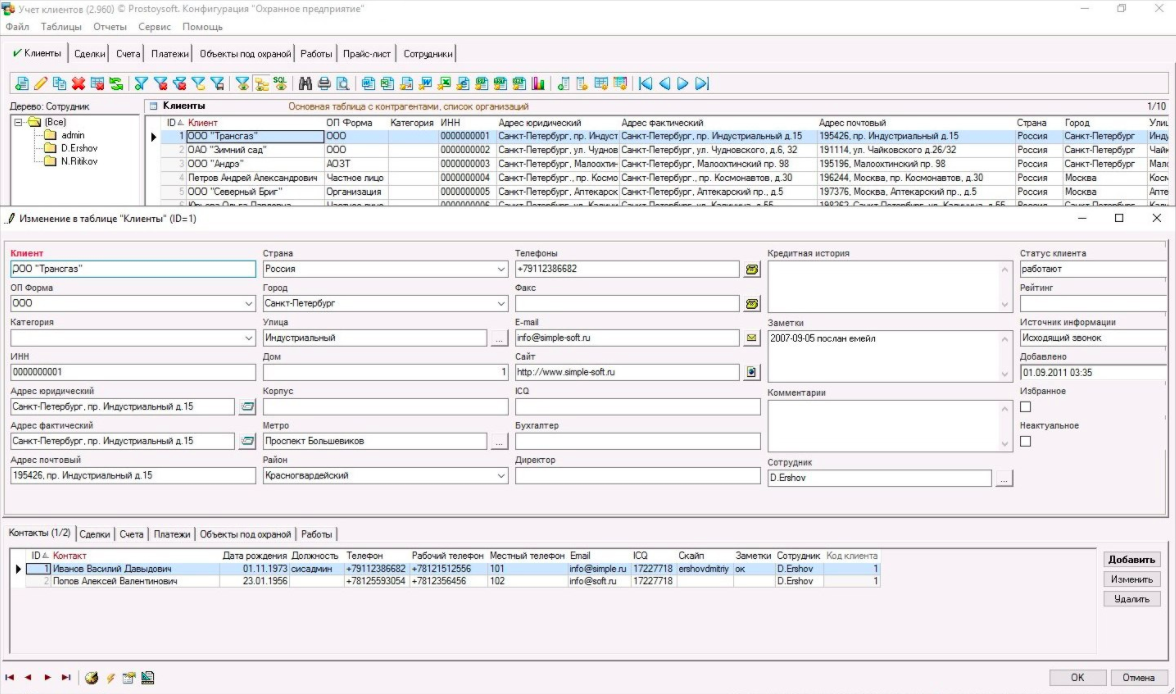
Task: Open the Отчеты menu
Action: point(109,27)
